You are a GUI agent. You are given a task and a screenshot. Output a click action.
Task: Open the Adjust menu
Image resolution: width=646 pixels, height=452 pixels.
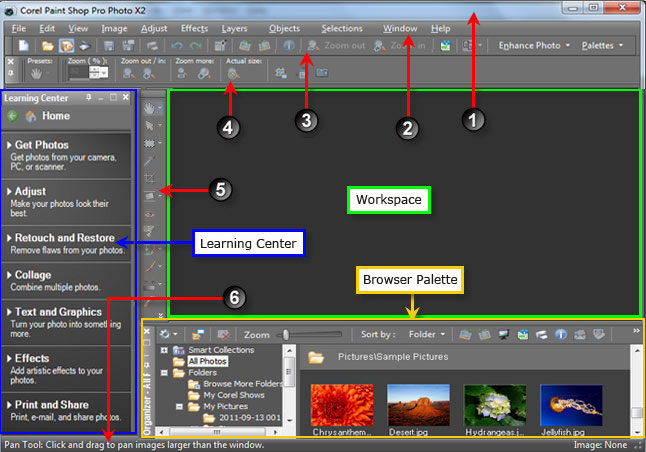154,28
